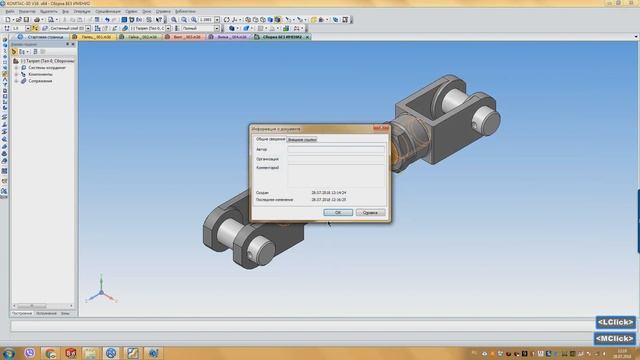The width and height of the screenshot is (640, 360).
Task: Expand the Сопряжения node
Action: click(16, 81)
